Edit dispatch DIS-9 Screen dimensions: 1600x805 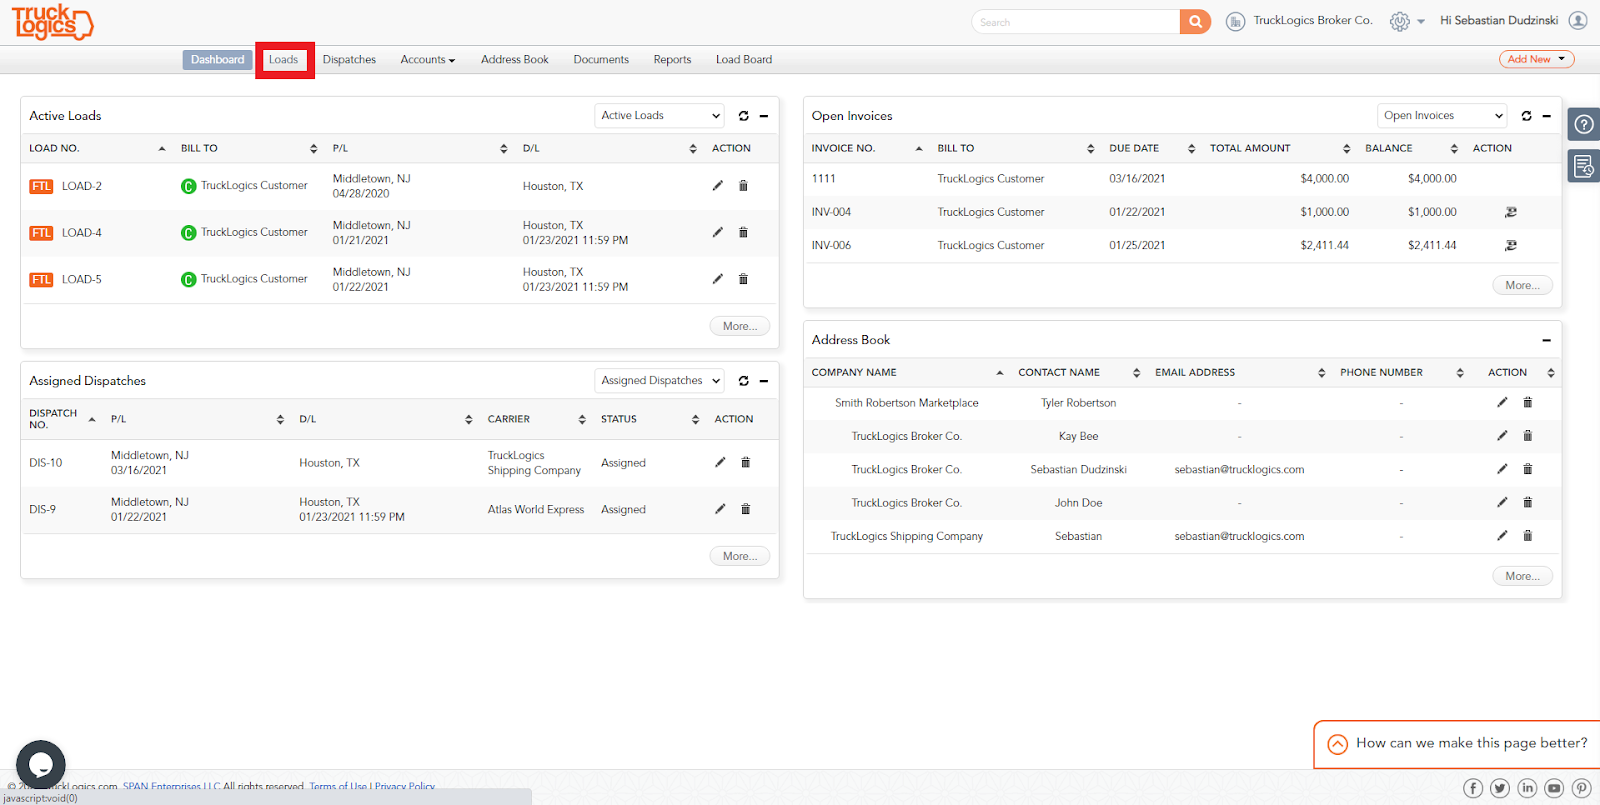point(720,509)
